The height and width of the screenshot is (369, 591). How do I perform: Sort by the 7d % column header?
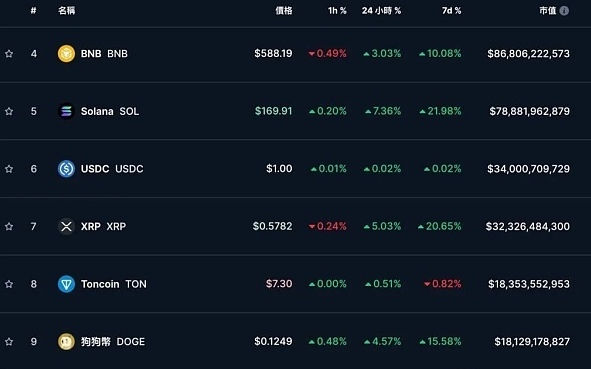tap(452, 11)
